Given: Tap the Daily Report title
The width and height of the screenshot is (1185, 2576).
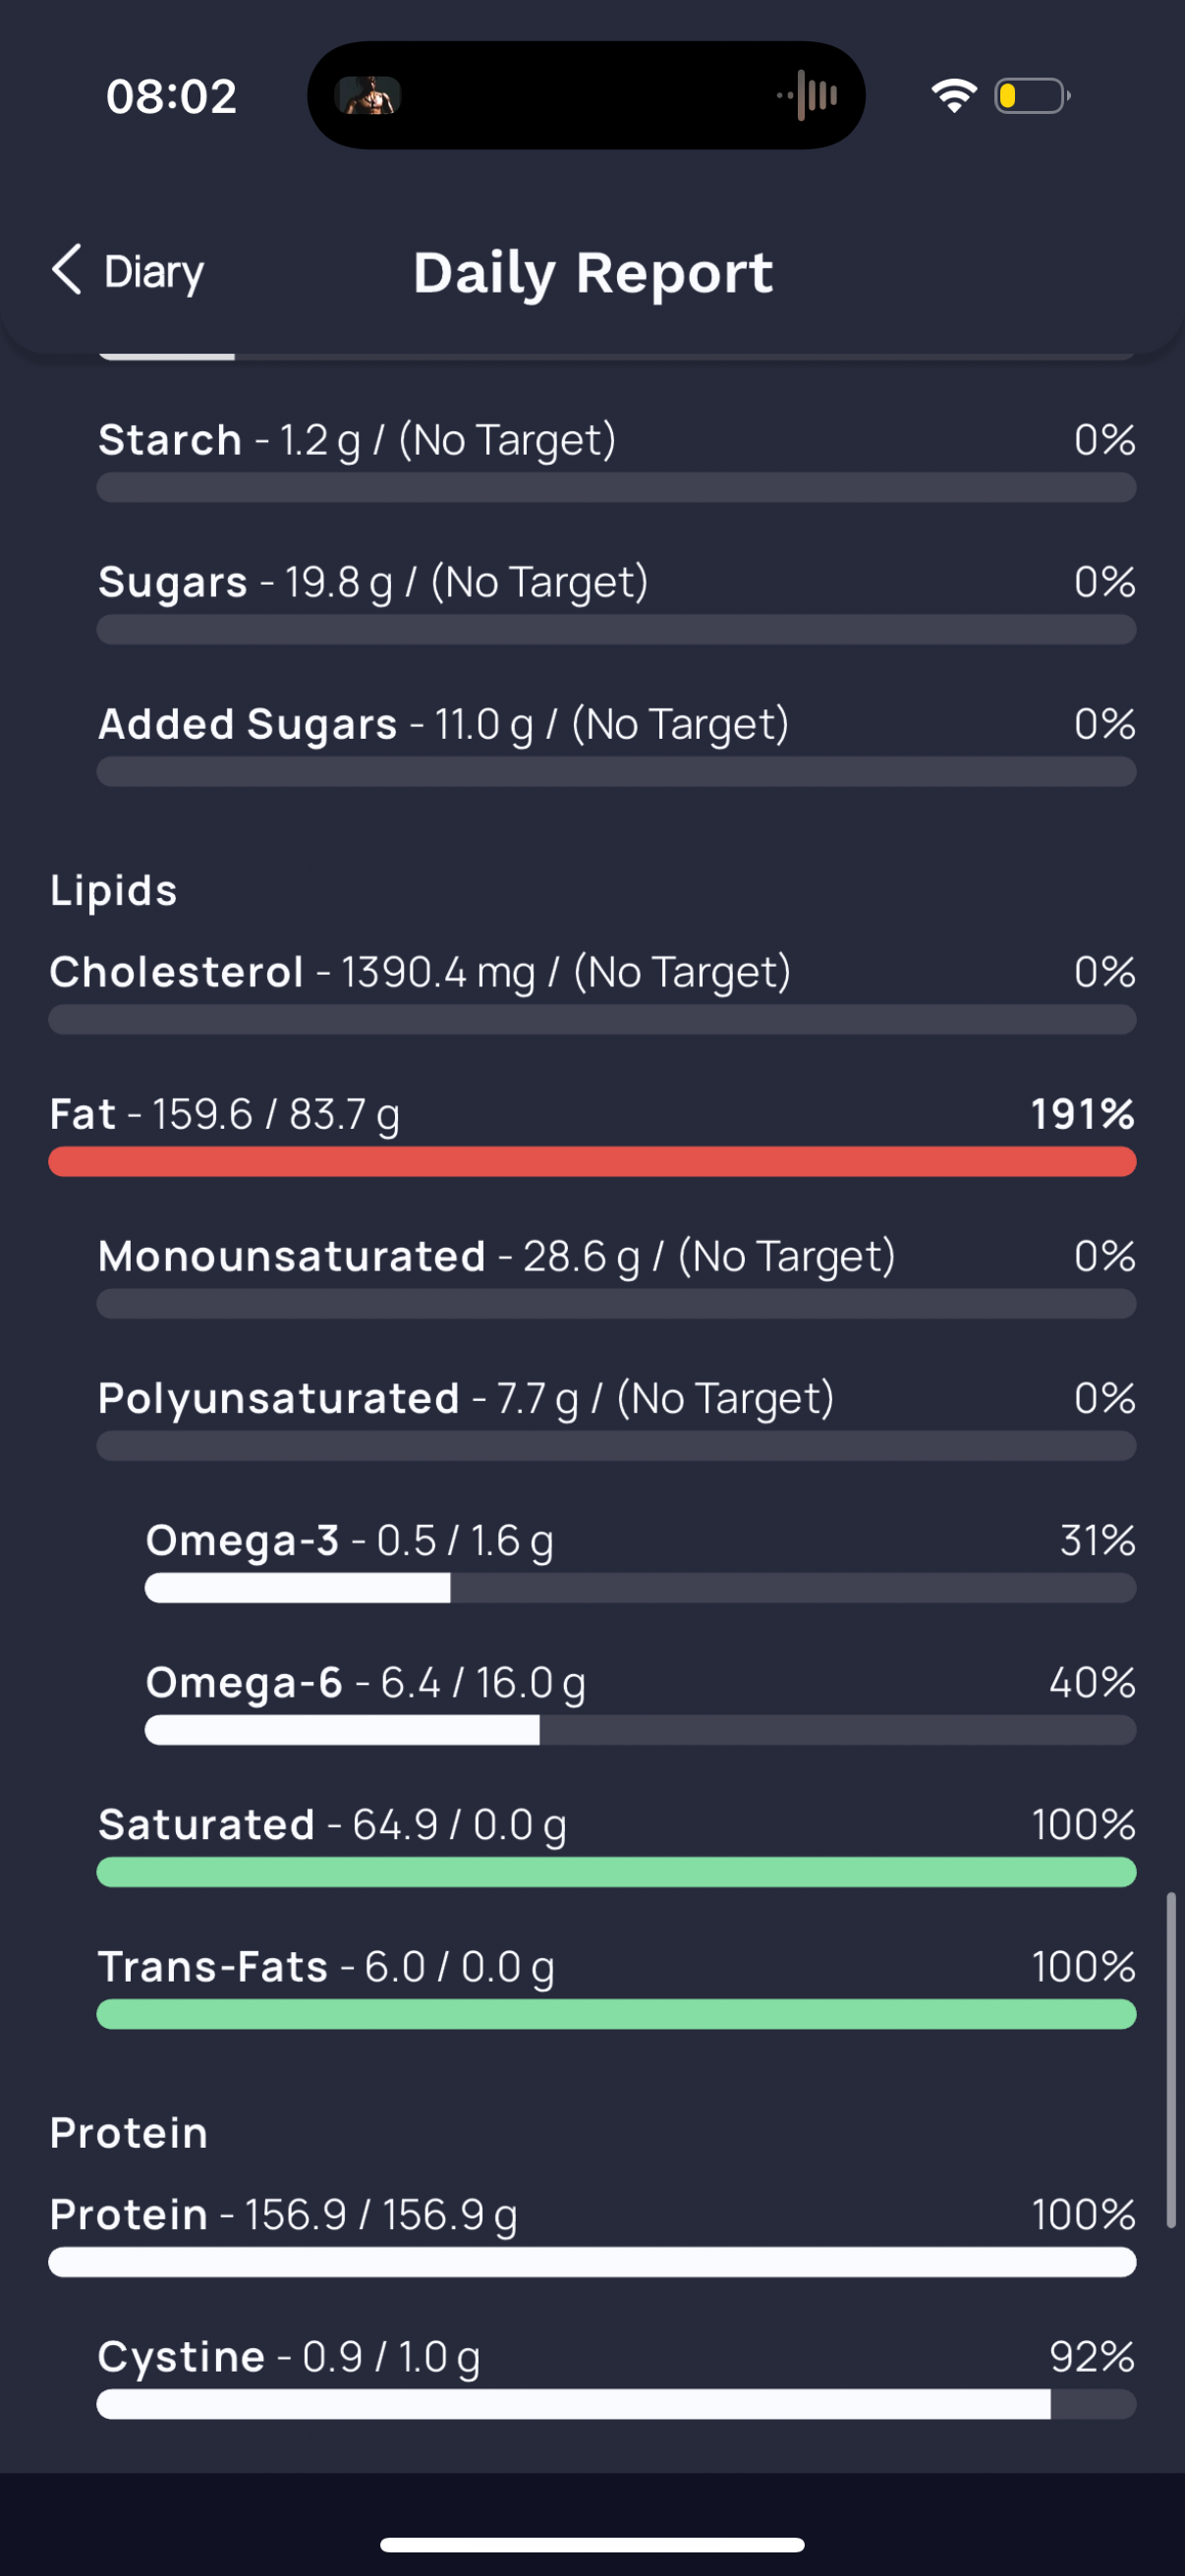Looking at the screenshot, I should coord(593,272).
